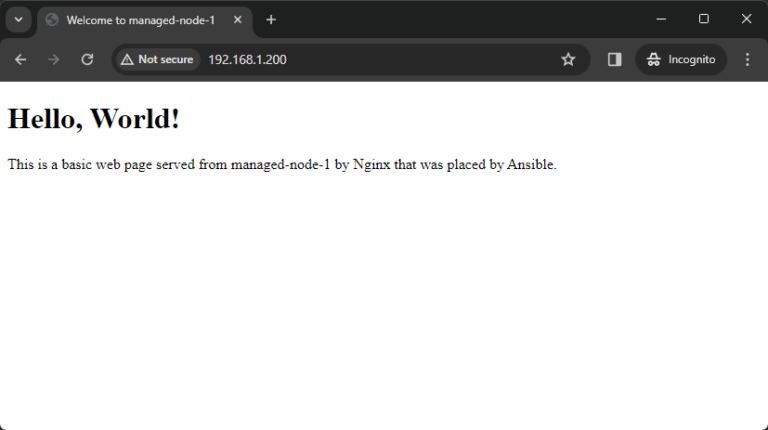Screen dimensions: 768x430
Task: Reload the current page
Action: (x=87, y=60)
